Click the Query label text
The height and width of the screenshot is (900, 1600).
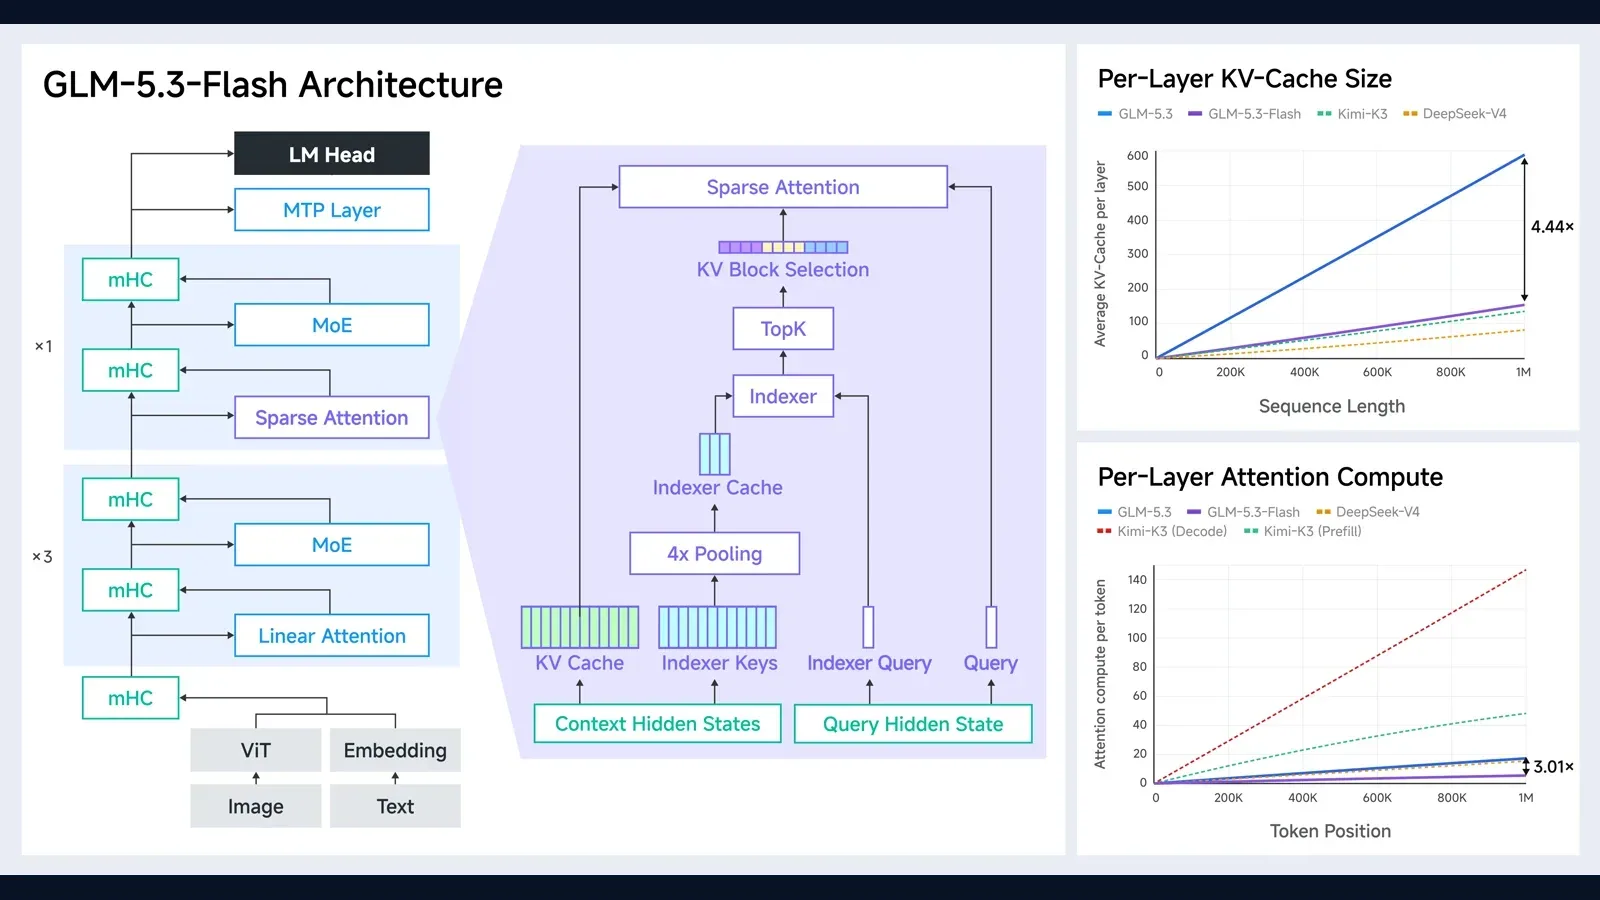click(991, 663)
